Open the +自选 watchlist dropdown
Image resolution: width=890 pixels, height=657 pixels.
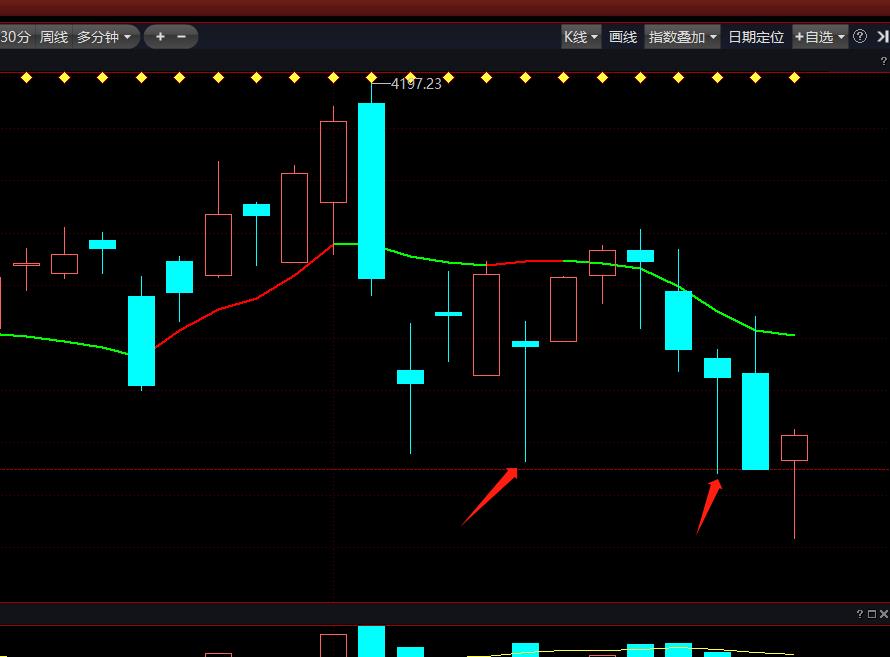point(820,37)
